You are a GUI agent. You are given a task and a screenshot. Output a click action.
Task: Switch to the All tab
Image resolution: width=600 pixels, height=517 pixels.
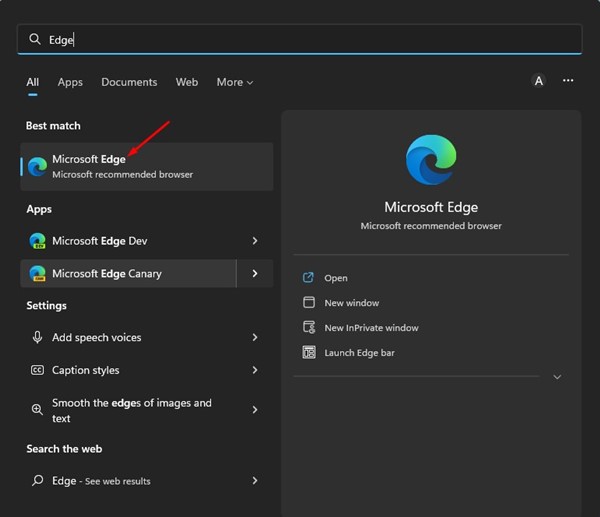pos(33,82)
